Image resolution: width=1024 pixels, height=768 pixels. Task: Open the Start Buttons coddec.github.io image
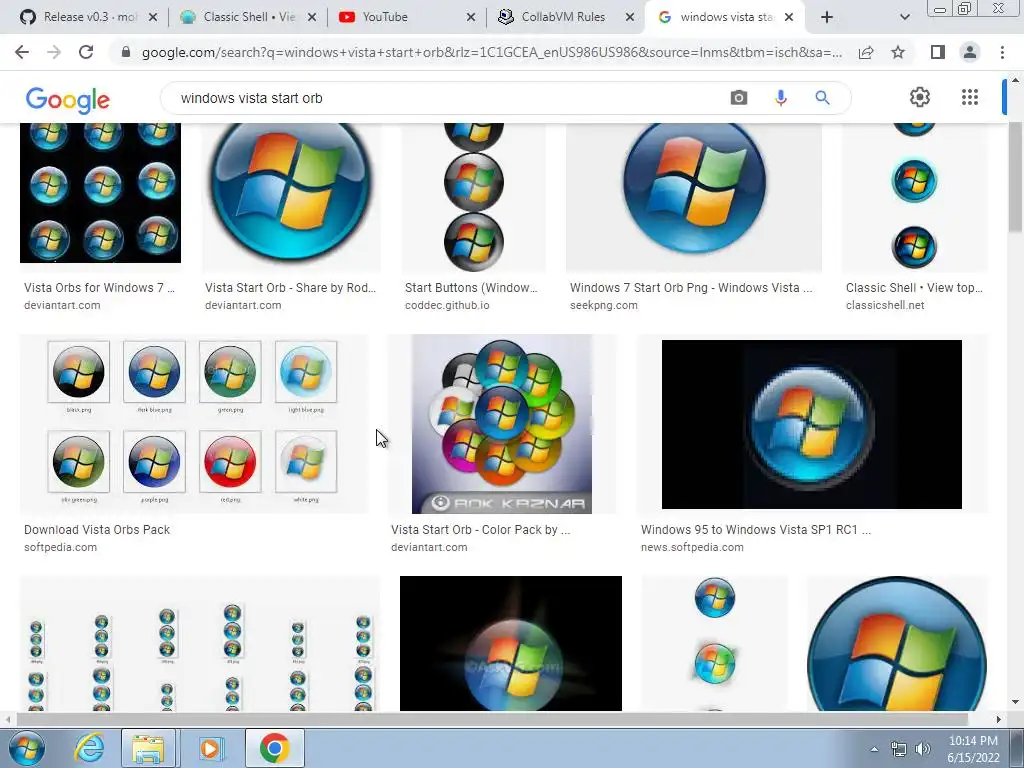[x=473, y=197]
